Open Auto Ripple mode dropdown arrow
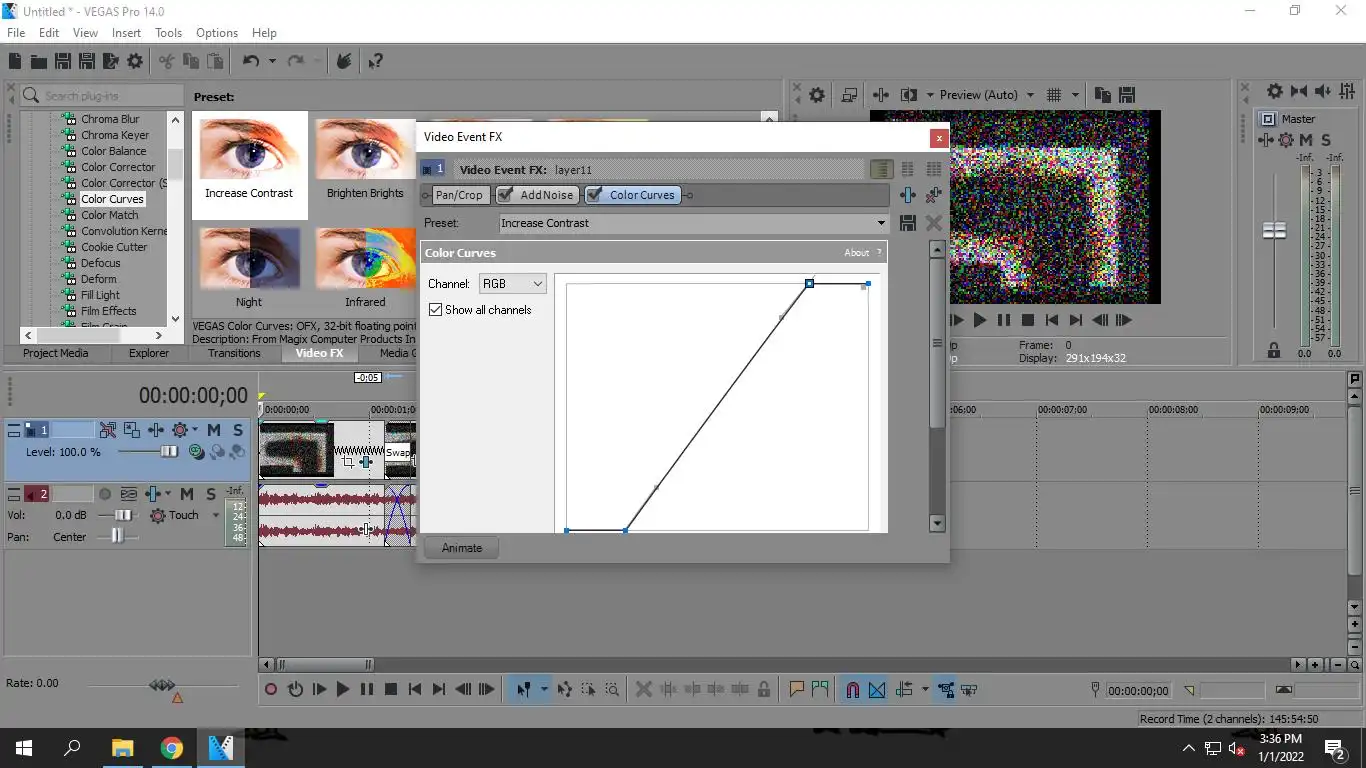Image resolution: width=1366 pixels, height=768 pixels. coord(924,689)
